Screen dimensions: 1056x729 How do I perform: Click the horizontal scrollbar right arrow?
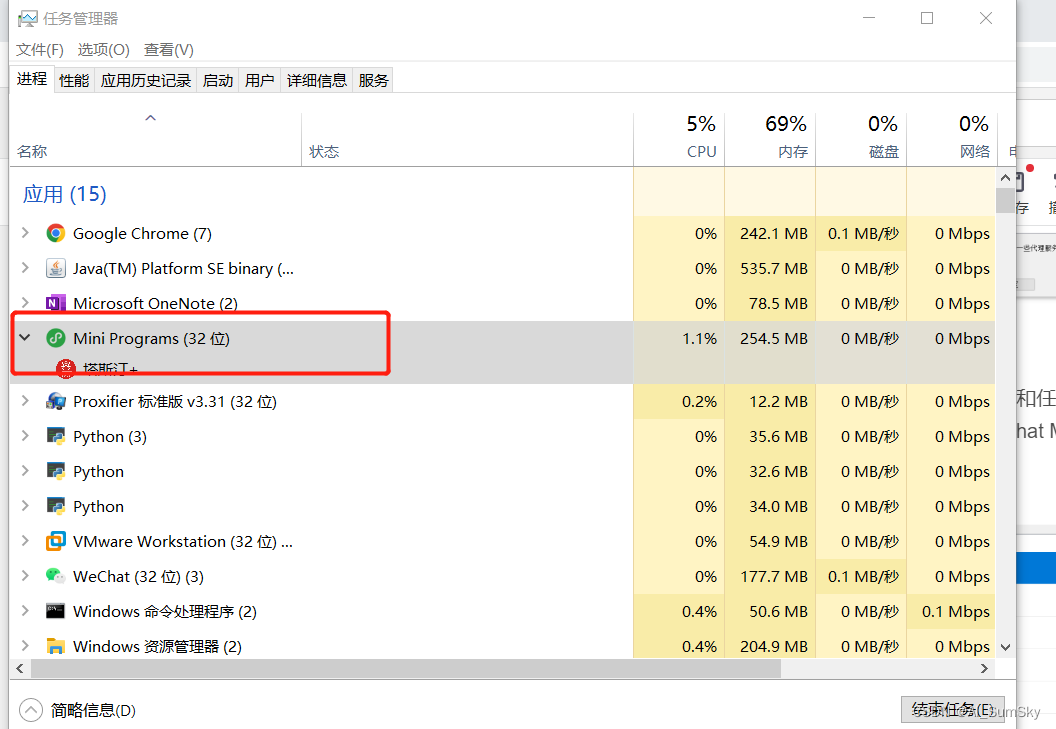(x=985, y=668)
